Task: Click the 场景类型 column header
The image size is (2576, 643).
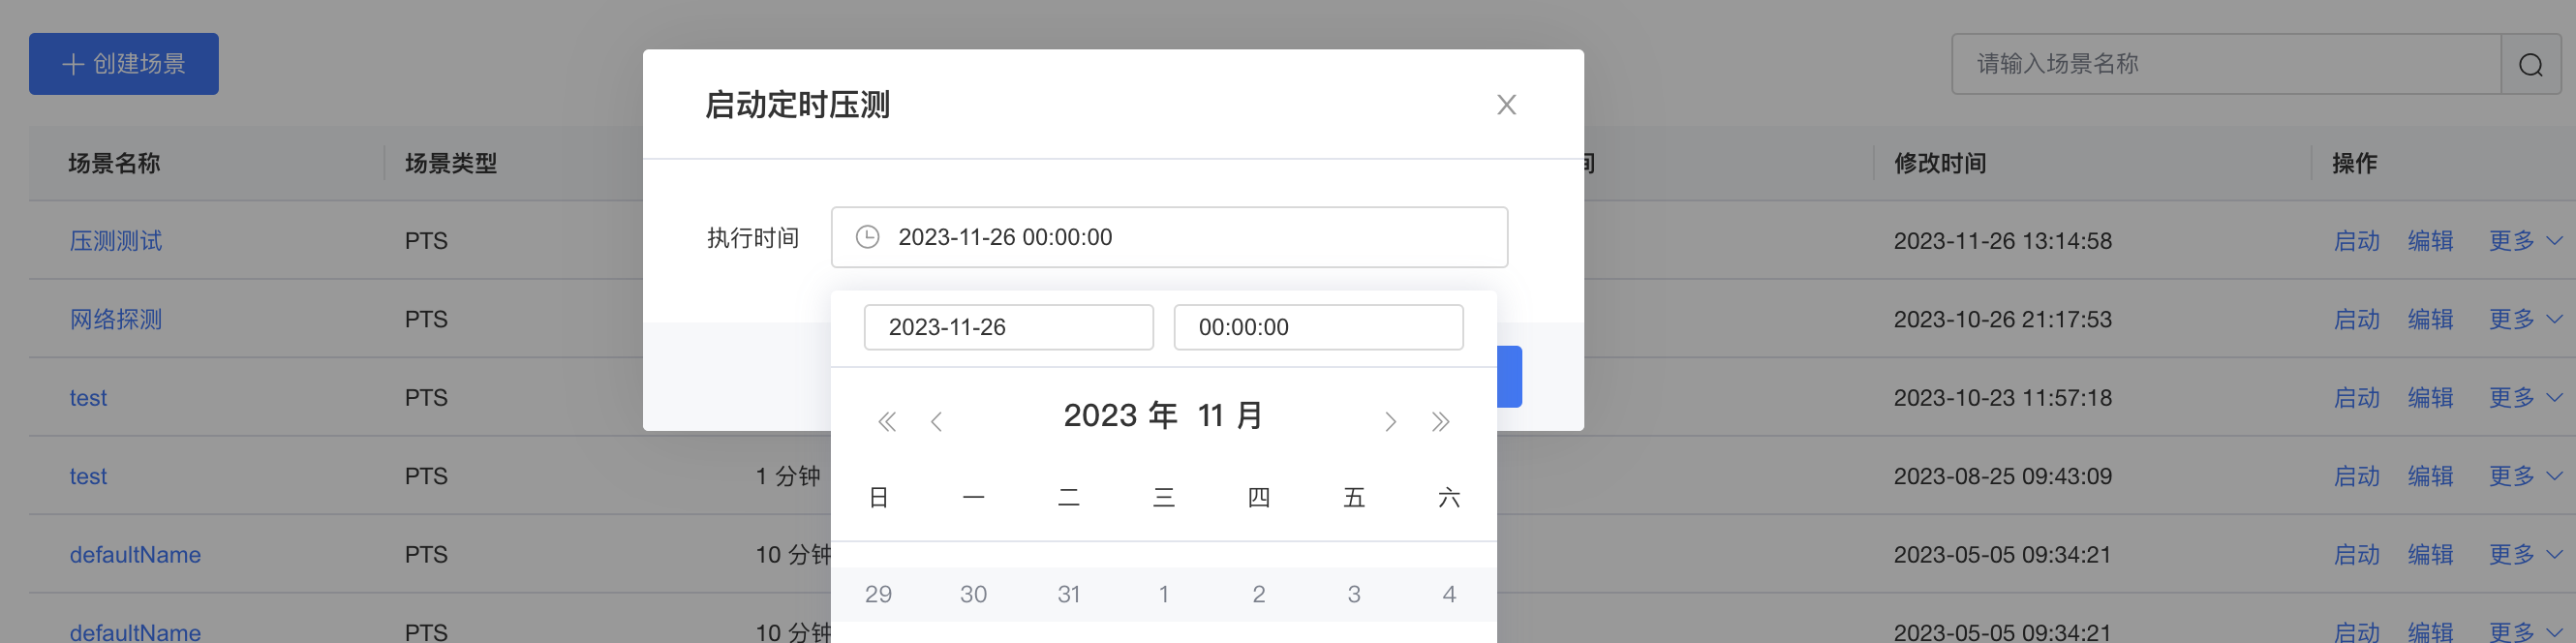Action: click(451, 163)
